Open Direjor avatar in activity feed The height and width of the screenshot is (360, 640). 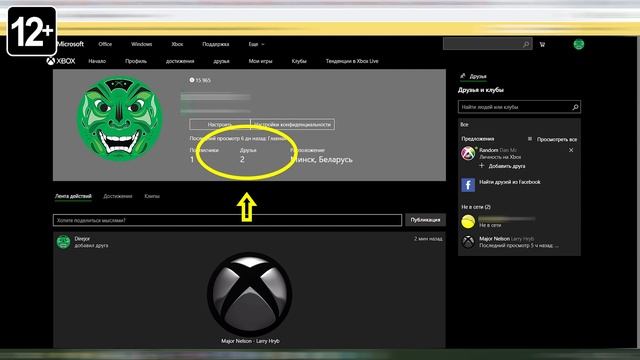tap(63, 242)
